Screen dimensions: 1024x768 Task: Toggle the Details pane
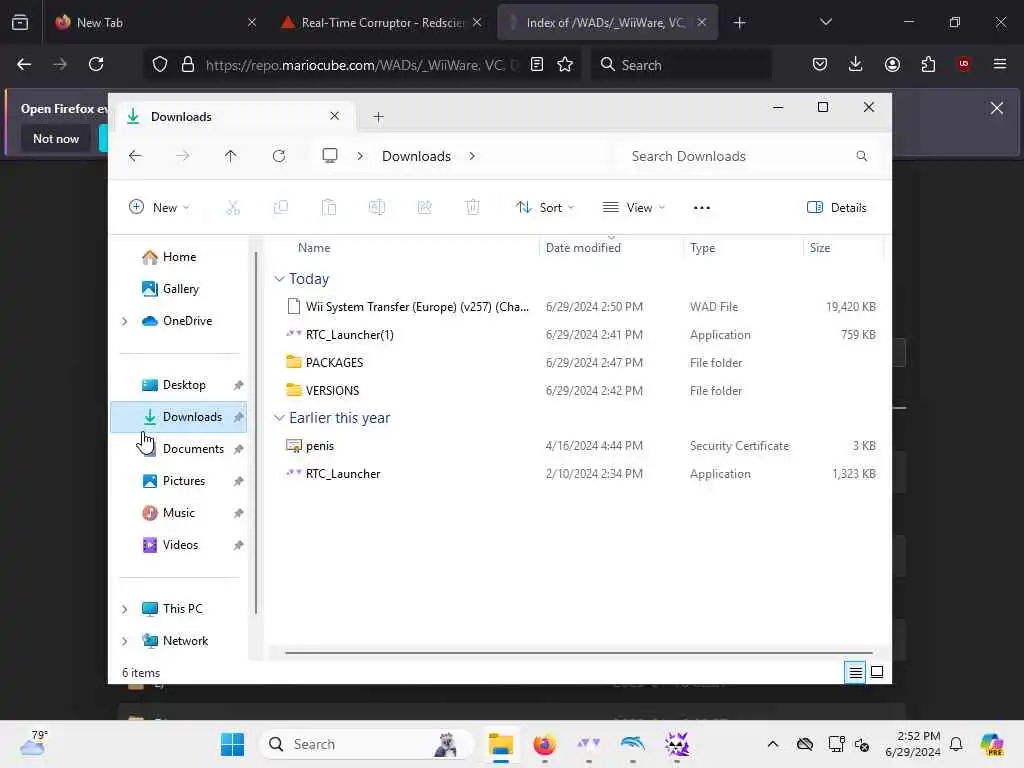tap(837, 208)
